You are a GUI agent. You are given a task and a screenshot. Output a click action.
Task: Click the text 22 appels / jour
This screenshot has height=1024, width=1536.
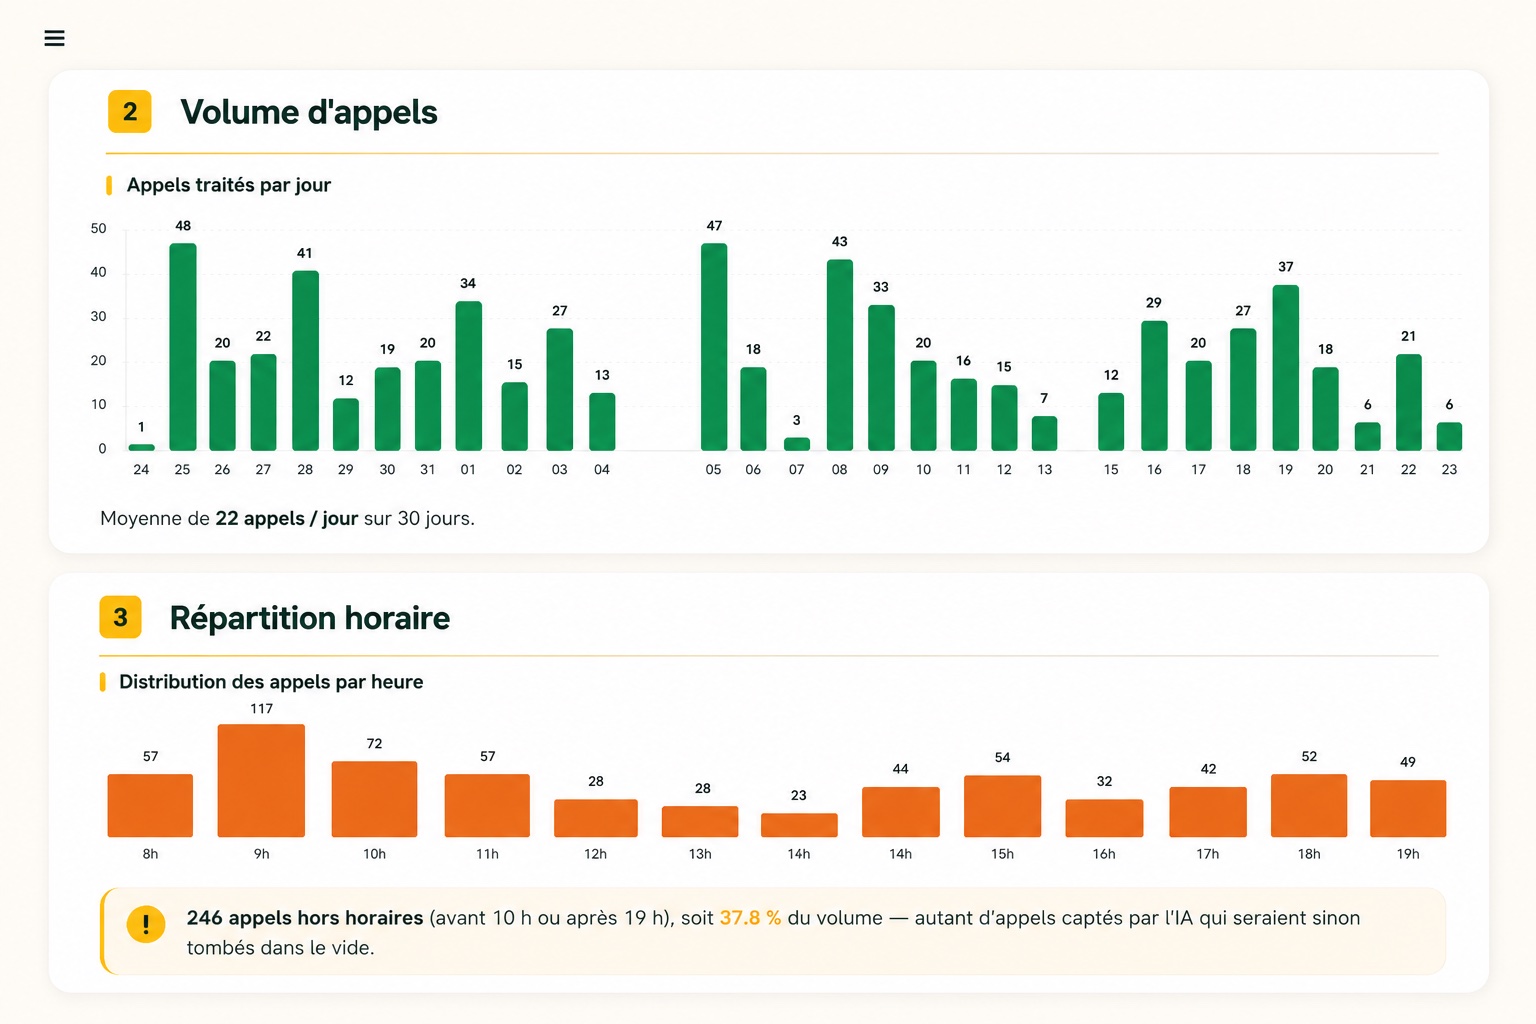point(287,519)
